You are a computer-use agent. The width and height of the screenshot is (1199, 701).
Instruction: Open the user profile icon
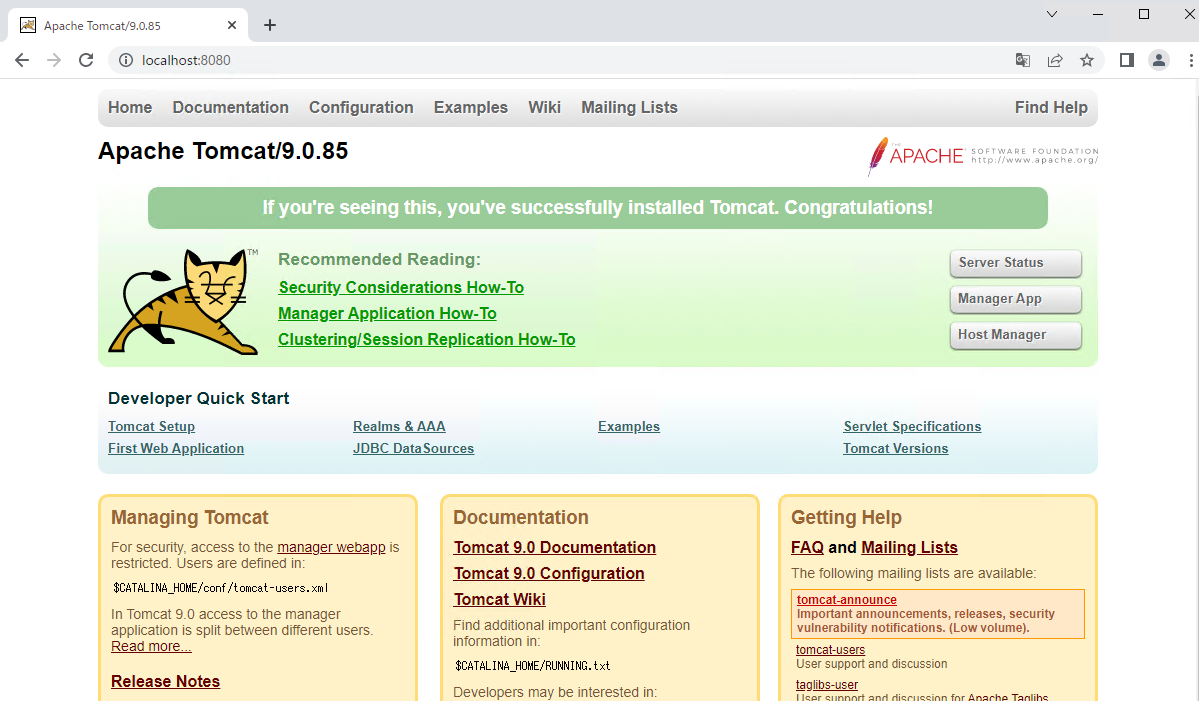pos(1158,60)
